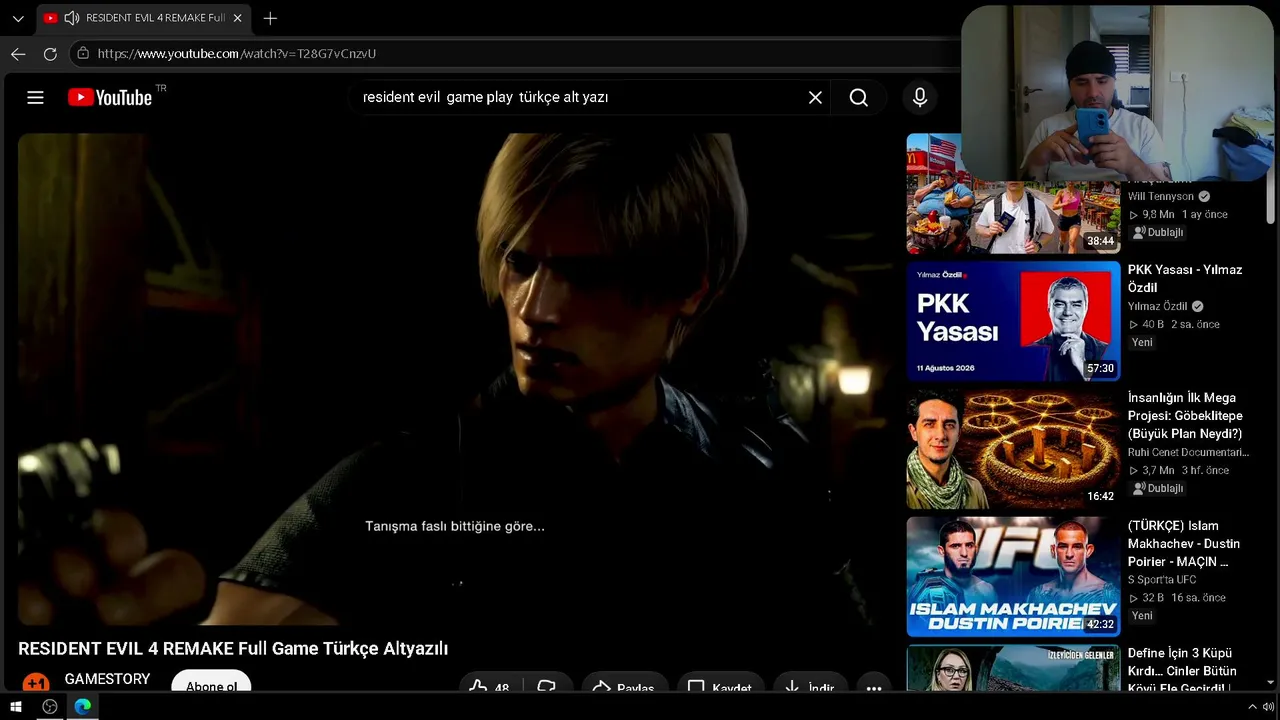
Task: Open 'PKK Yasası - Yılmaz Özdil' title
Action: point(1185,279)
